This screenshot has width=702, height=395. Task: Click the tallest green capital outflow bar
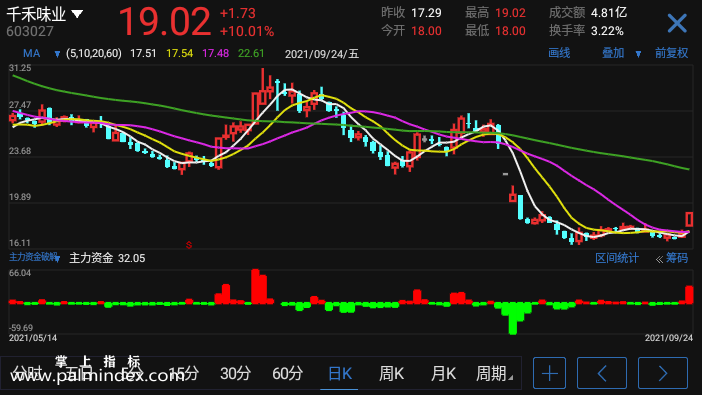click(x=513, y=318)
